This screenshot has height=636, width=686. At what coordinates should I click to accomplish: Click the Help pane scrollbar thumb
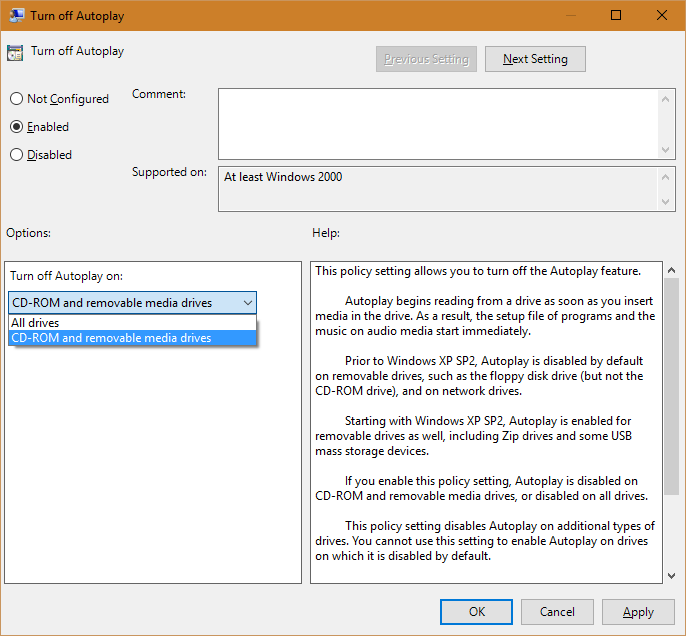[671, 386]
